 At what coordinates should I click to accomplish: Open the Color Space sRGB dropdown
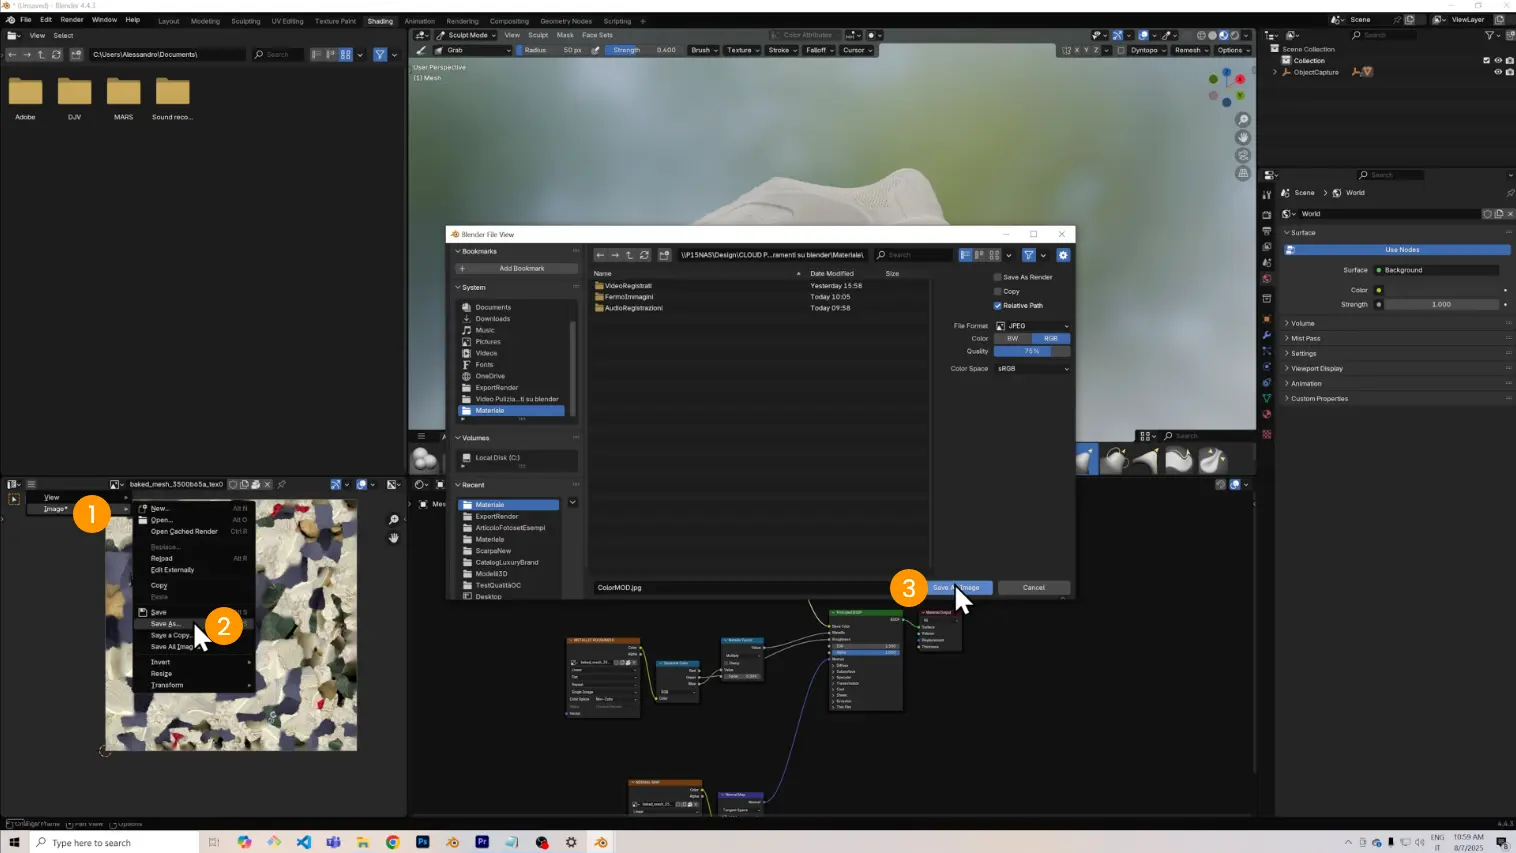[x=1032, y=369]
